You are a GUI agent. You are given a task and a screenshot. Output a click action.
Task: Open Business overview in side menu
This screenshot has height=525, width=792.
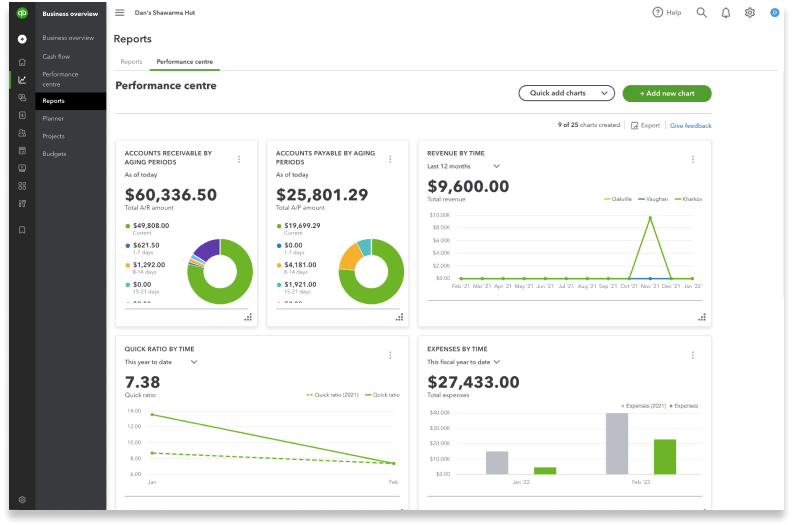click(x=68, y=38)
